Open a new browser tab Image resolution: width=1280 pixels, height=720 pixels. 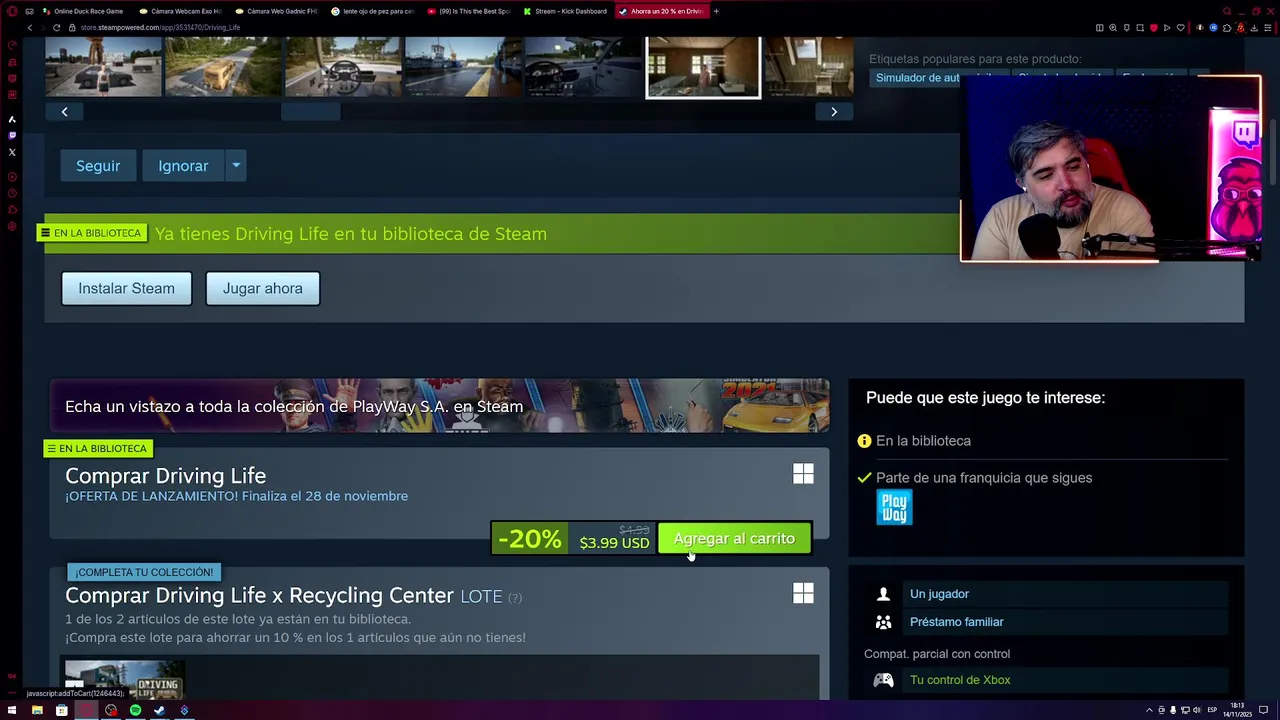click(716, 11)
